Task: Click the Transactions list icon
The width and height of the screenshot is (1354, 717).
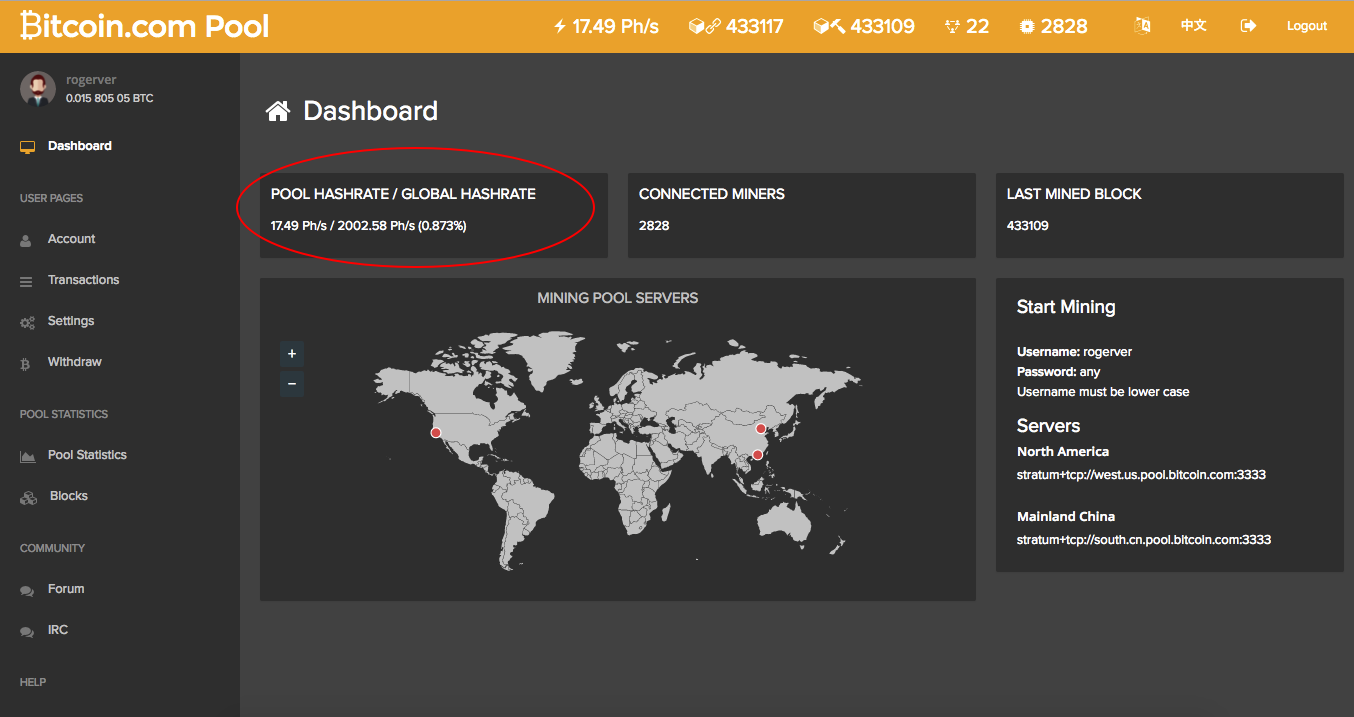Action: (26, 282)
